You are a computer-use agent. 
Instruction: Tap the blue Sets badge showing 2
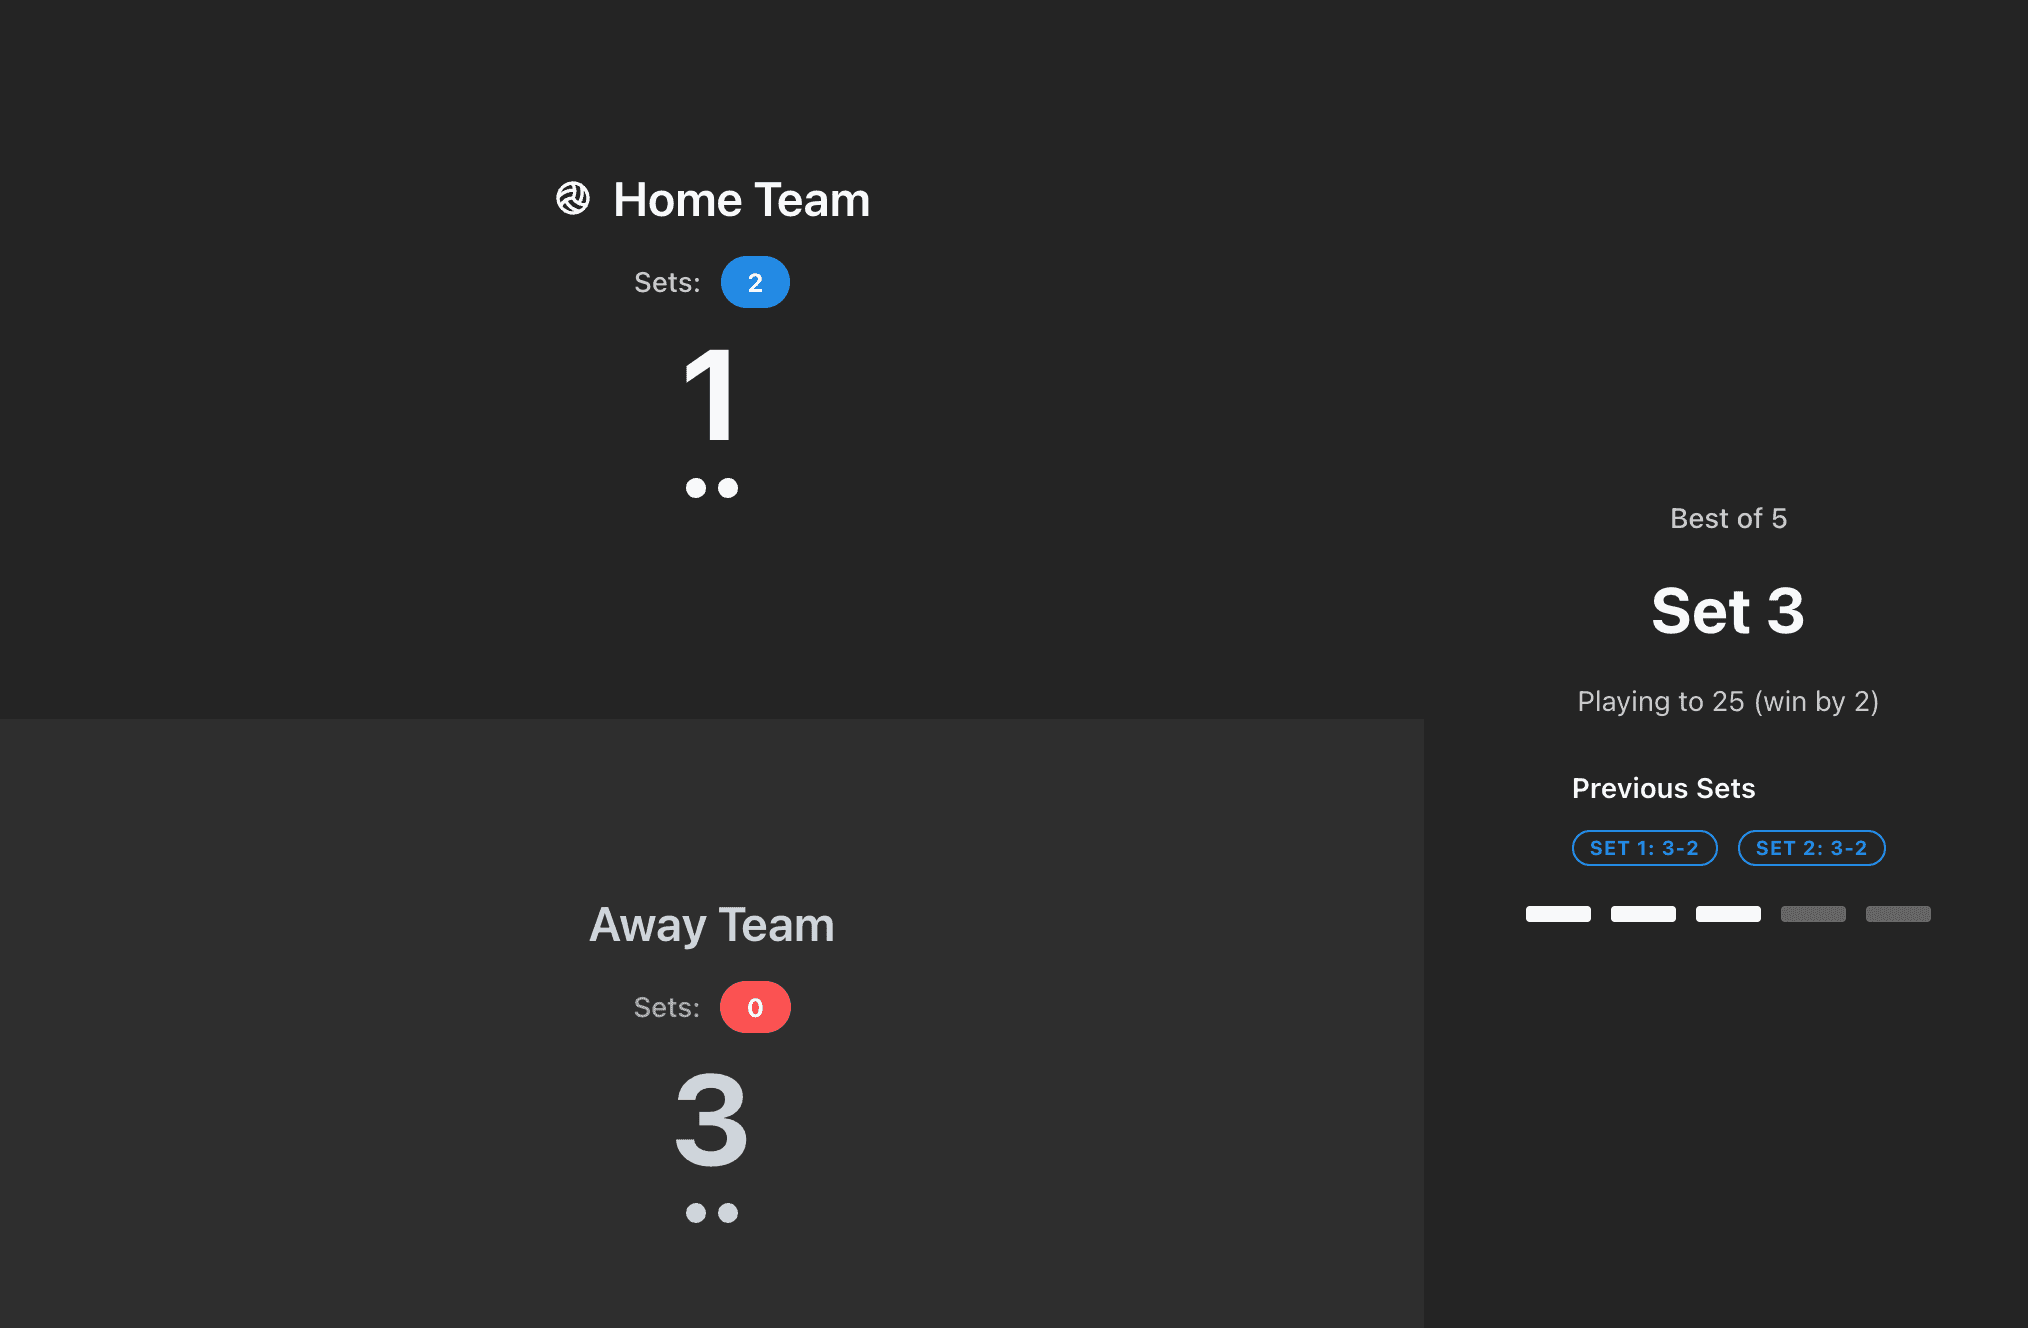click(755, 282)
